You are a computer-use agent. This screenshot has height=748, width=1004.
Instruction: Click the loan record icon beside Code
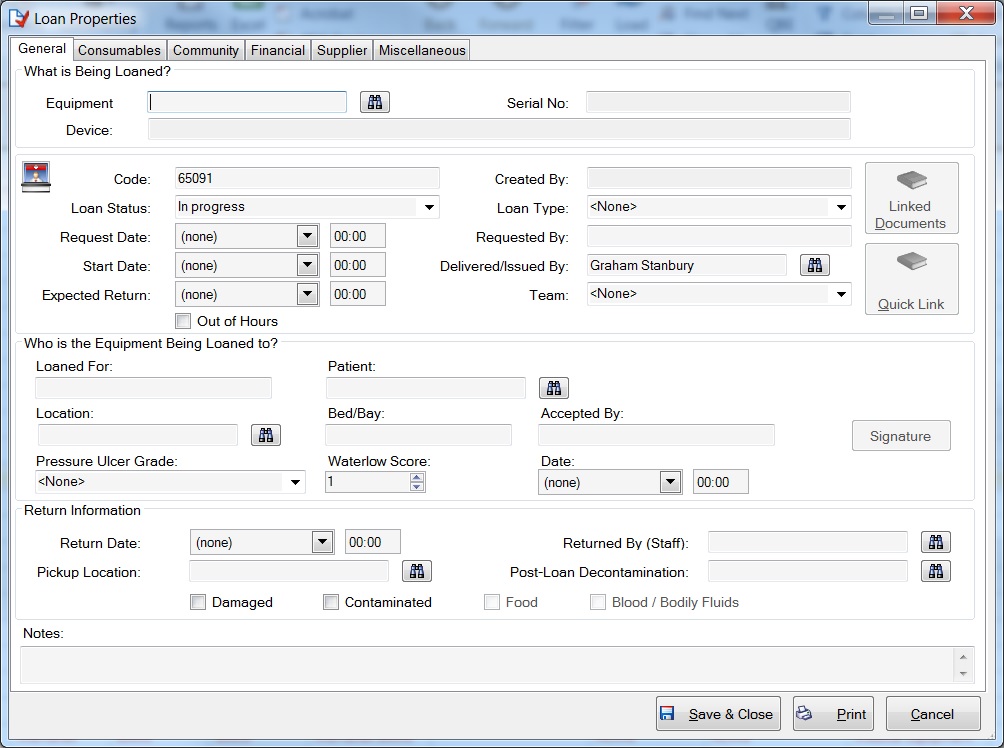[36, 177]
